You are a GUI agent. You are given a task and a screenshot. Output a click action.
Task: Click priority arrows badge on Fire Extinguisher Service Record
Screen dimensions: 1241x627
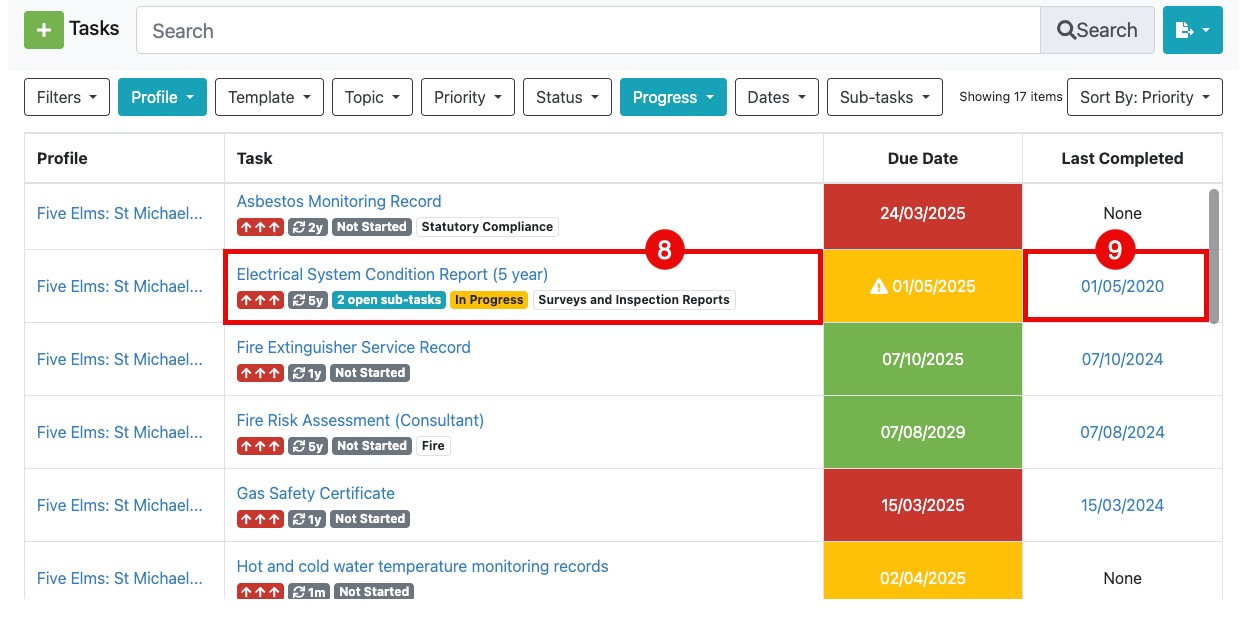260,373
